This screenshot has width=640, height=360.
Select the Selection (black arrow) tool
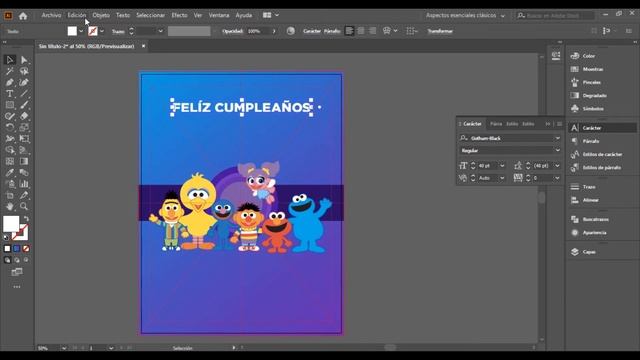[x=10, y=60]
